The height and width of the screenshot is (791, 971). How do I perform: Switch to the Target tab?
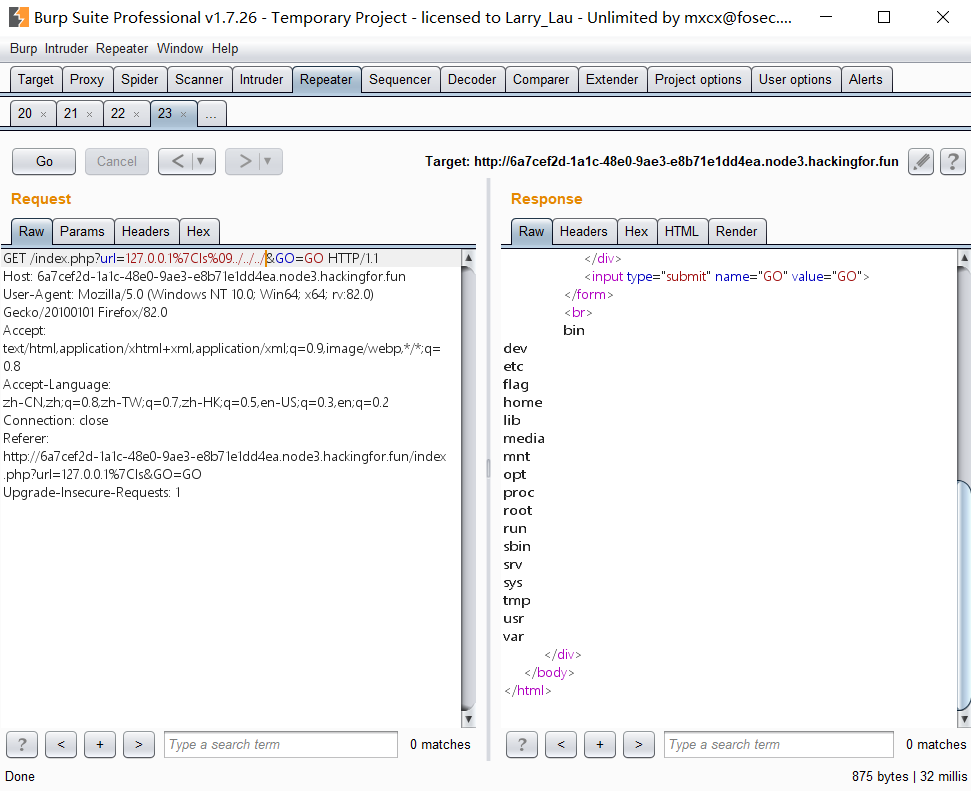pos(36,80)
